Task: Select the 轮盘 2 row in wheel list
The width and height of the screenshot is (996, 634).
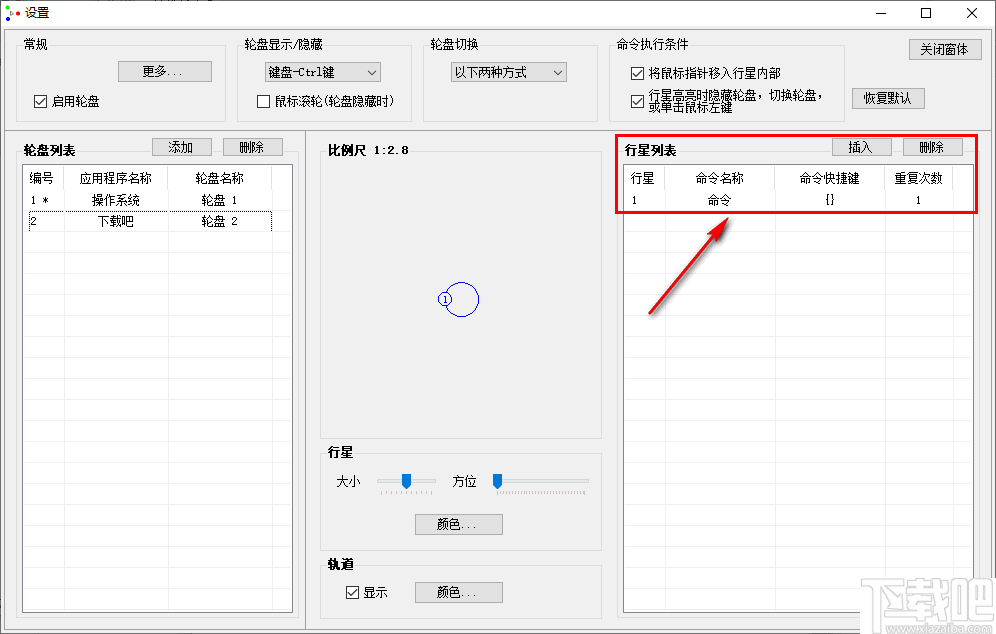Action: pos(150,221)
